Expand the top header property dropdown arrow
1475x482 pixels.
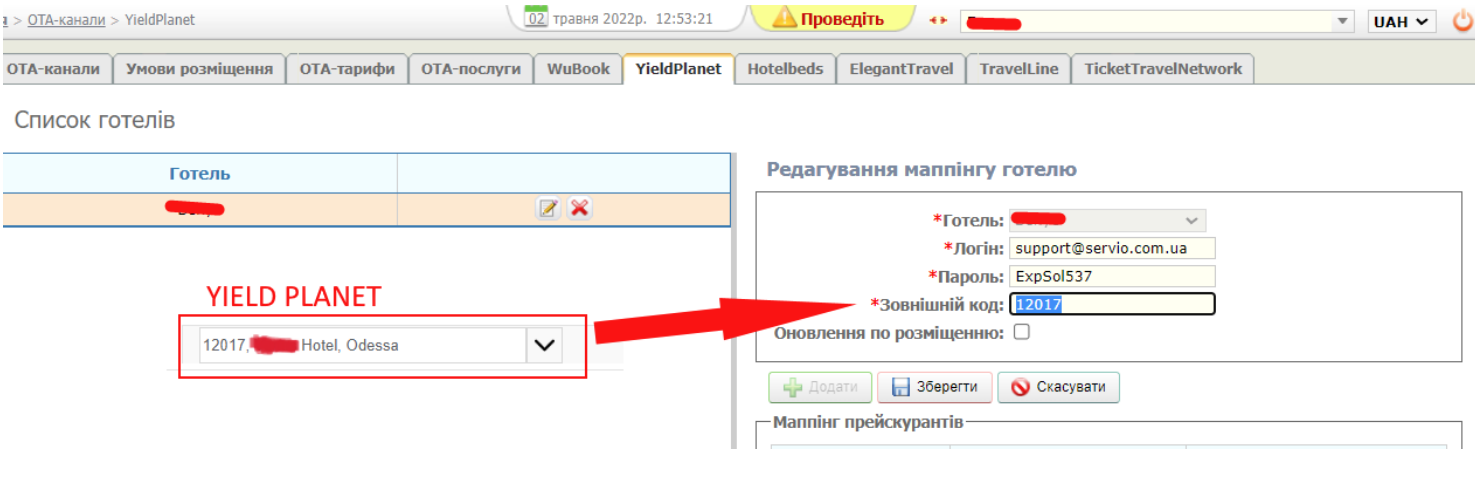point(1342,21)
